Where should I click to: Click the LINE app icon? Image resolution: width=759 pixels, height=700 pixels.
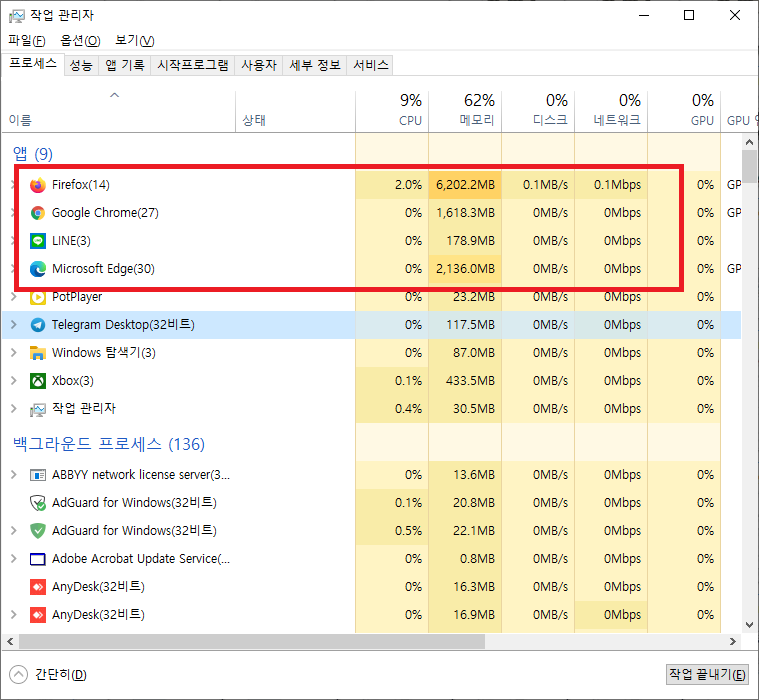tap(38, 241)
